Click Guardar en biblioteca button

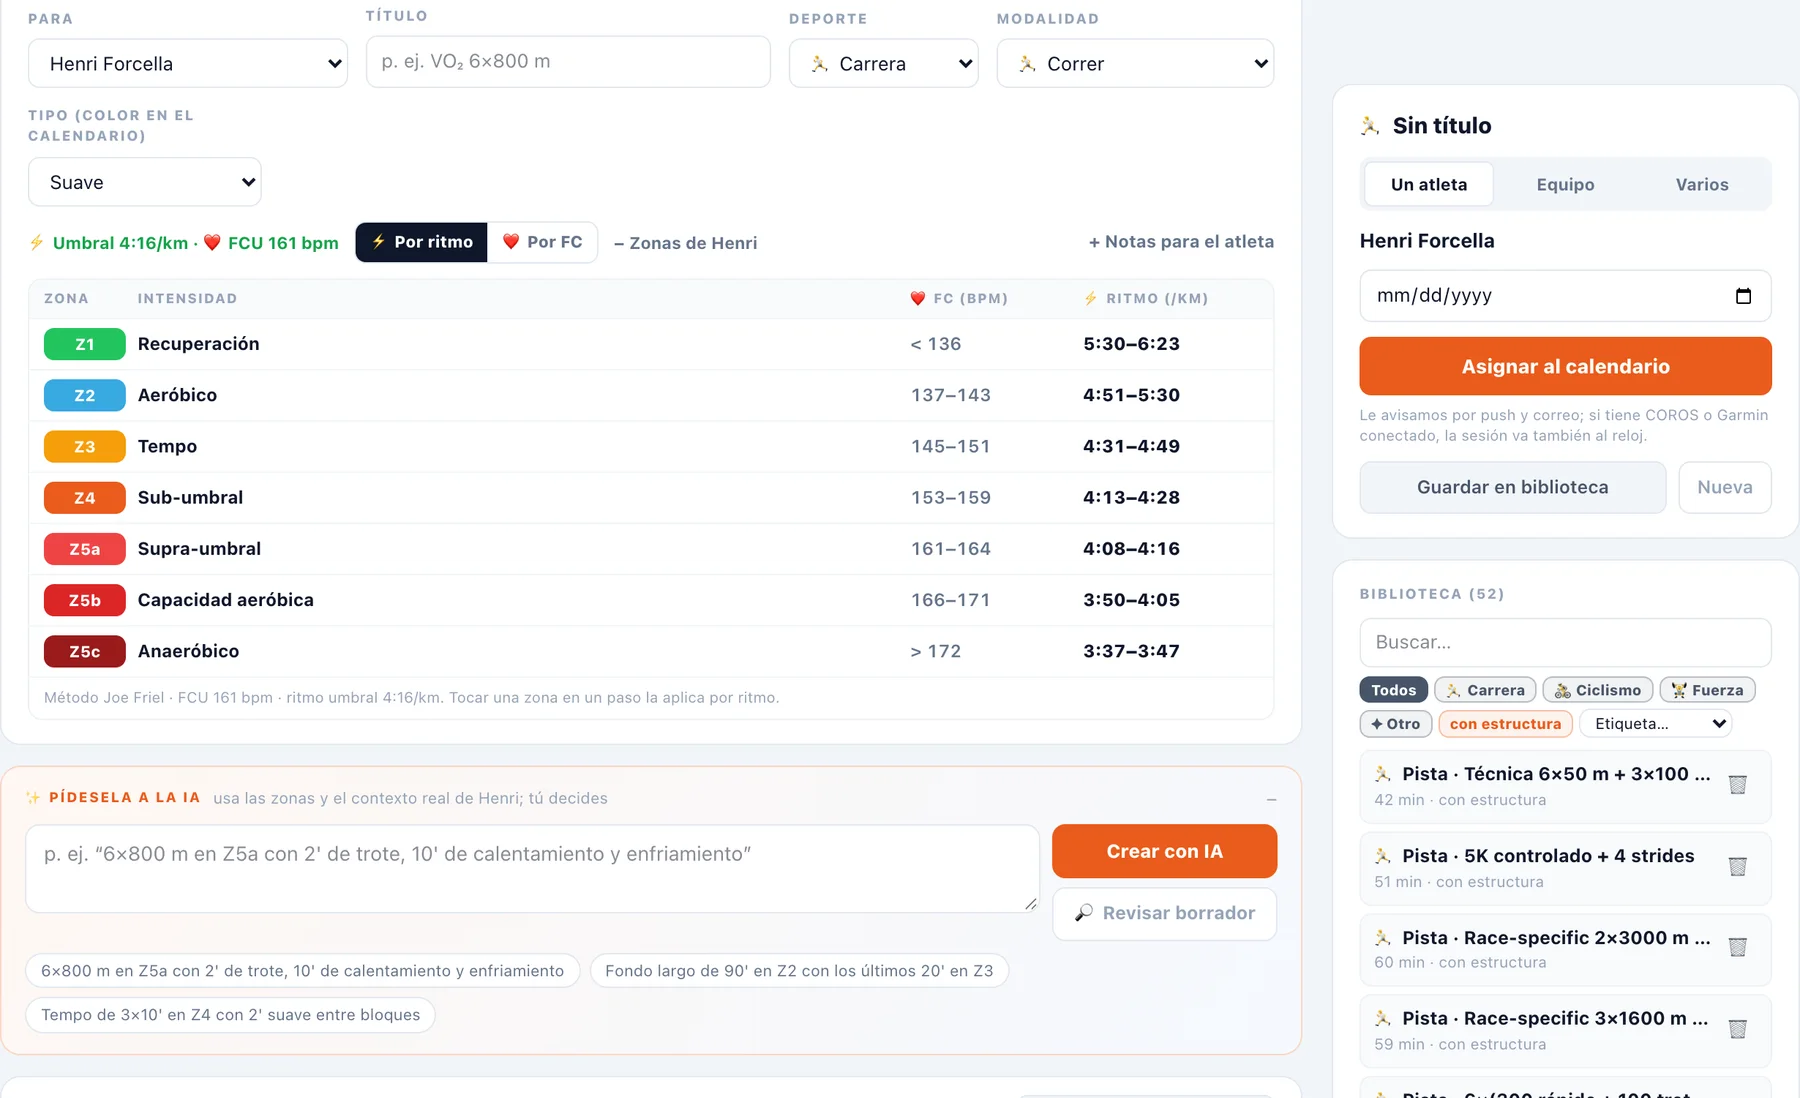[x=1512, y=487]
